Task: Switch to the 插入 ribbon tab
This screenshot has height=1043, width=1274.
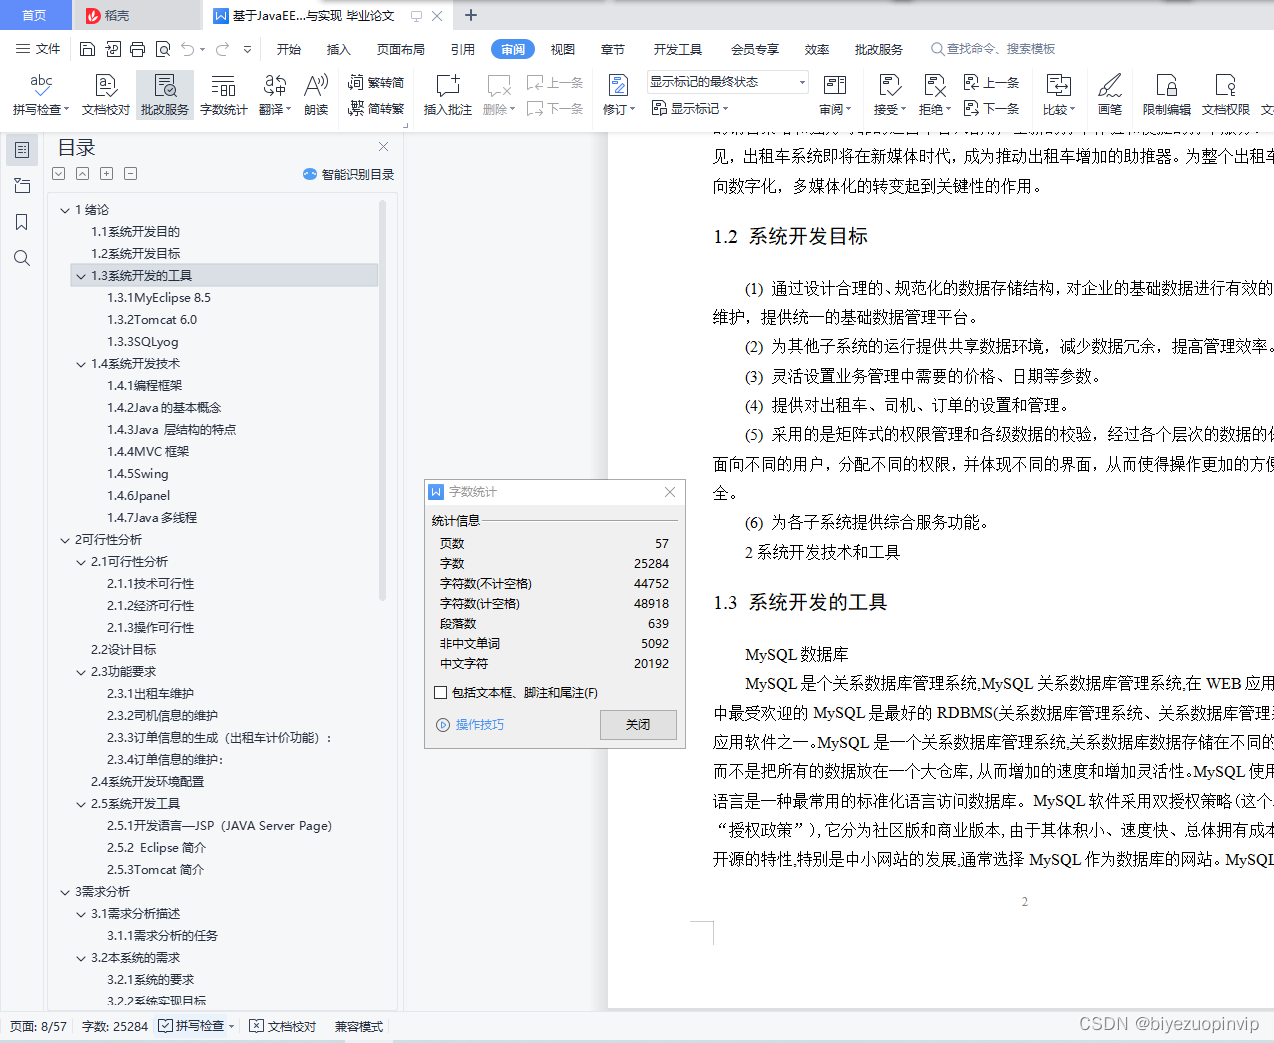Action: point(339,49)
